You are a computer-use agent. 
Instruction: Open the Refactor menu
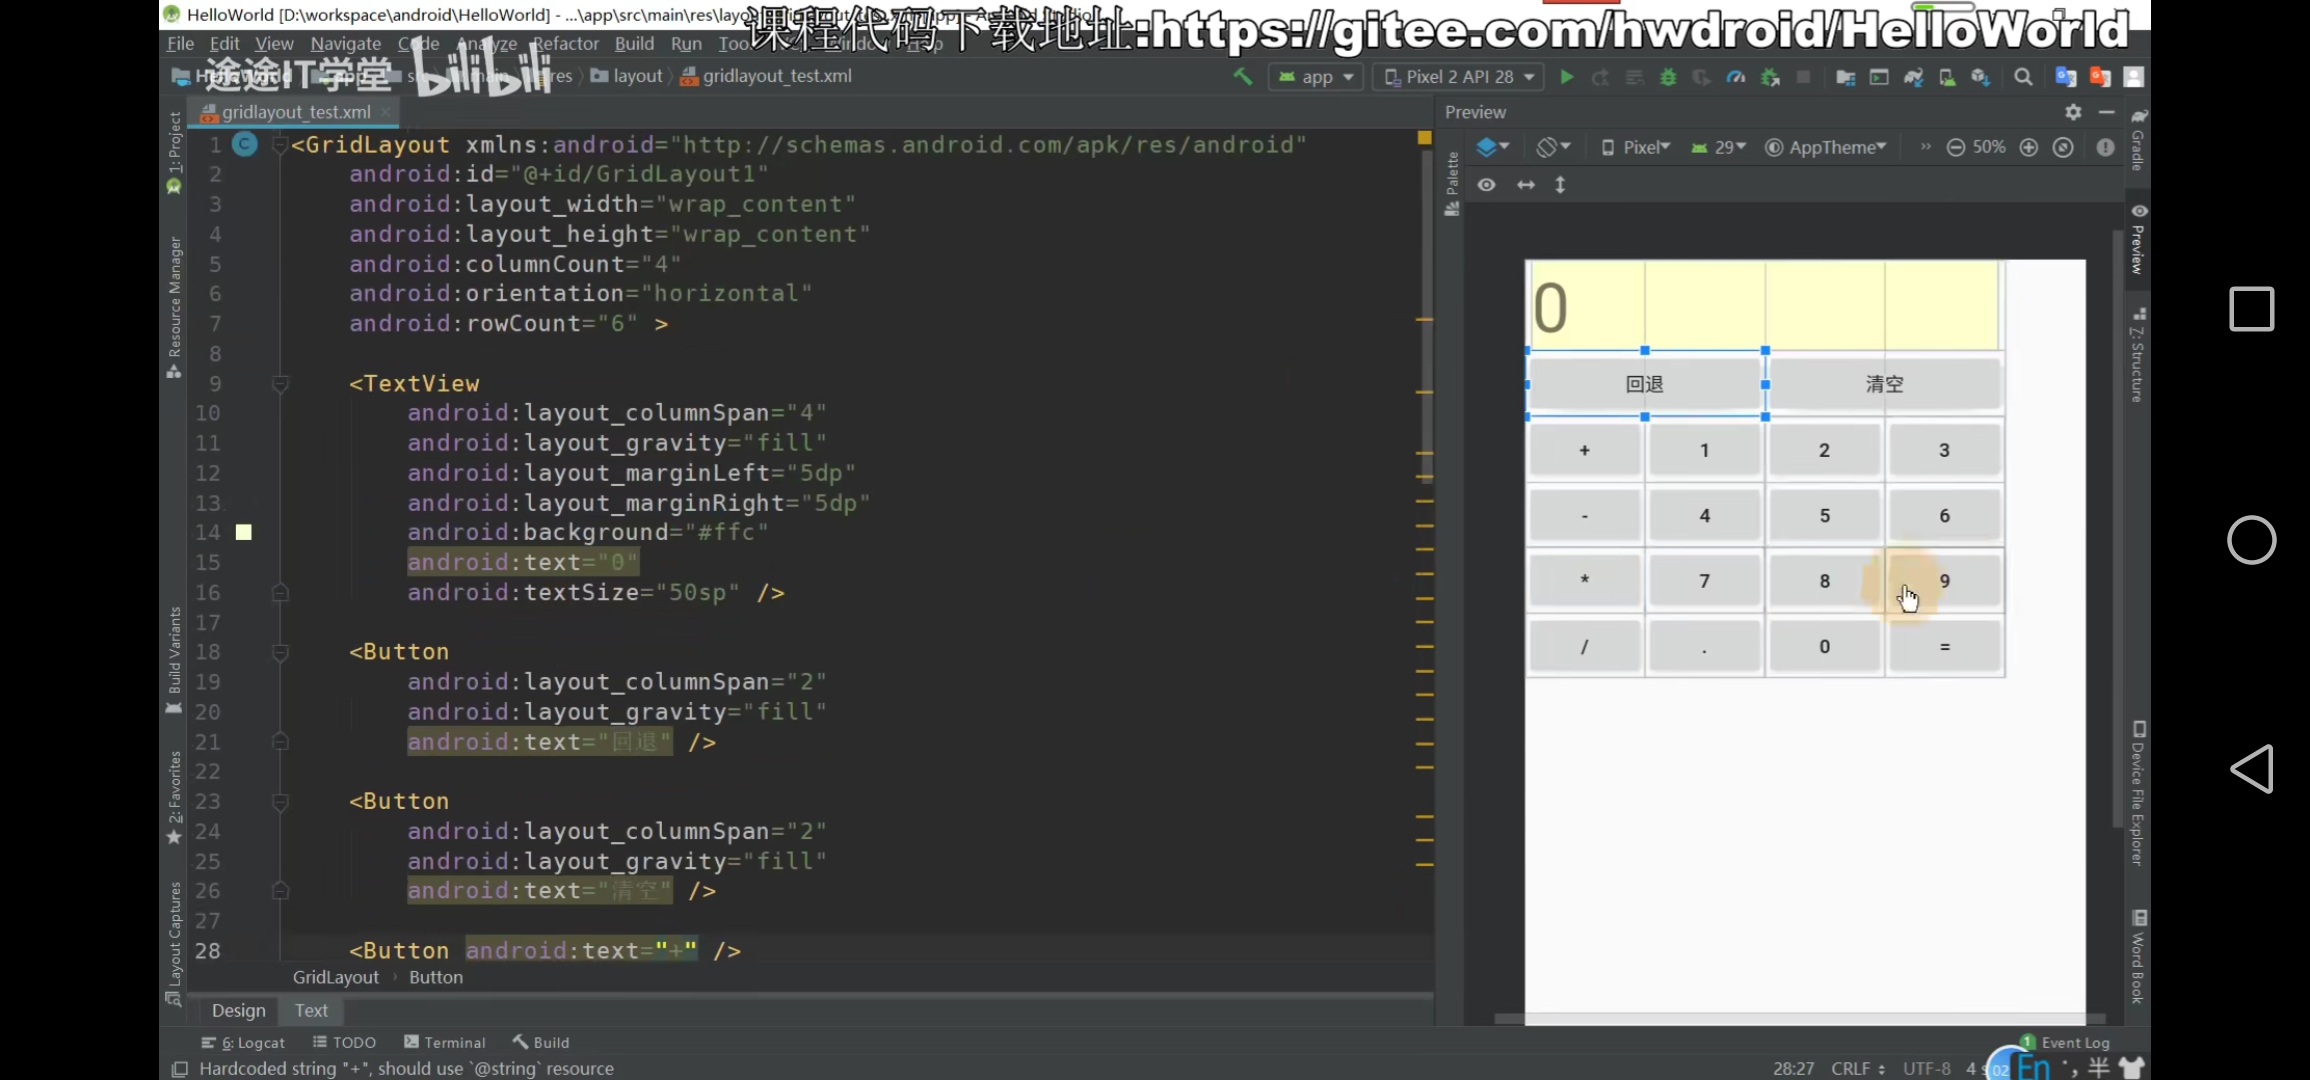565,43
